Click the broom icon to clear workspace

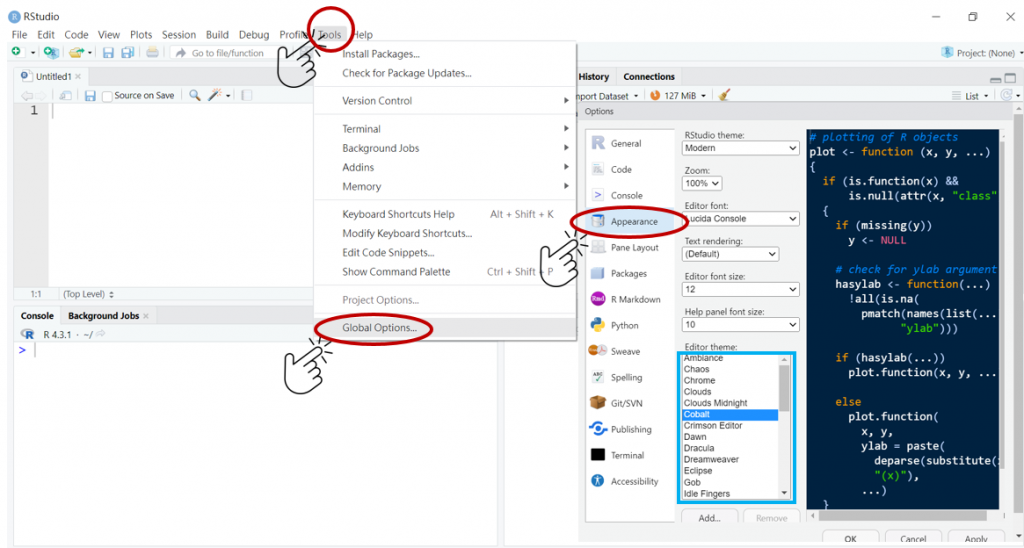[x=724, y=95]
